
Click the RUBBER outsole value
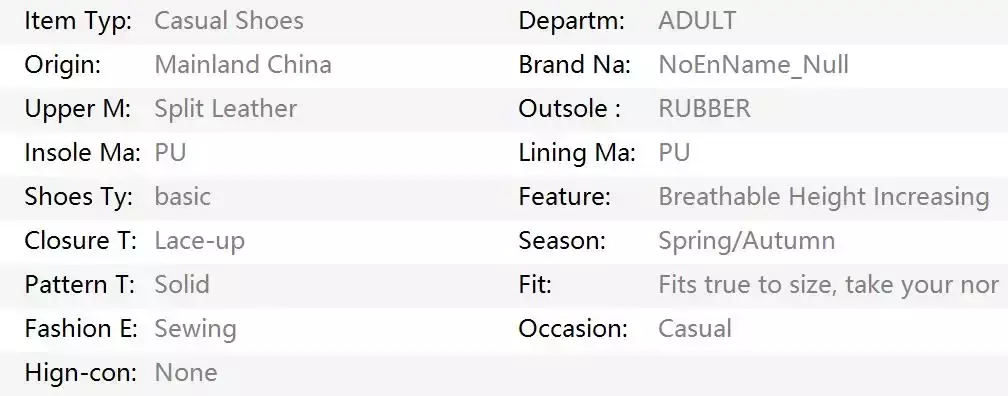coord(705,109)
